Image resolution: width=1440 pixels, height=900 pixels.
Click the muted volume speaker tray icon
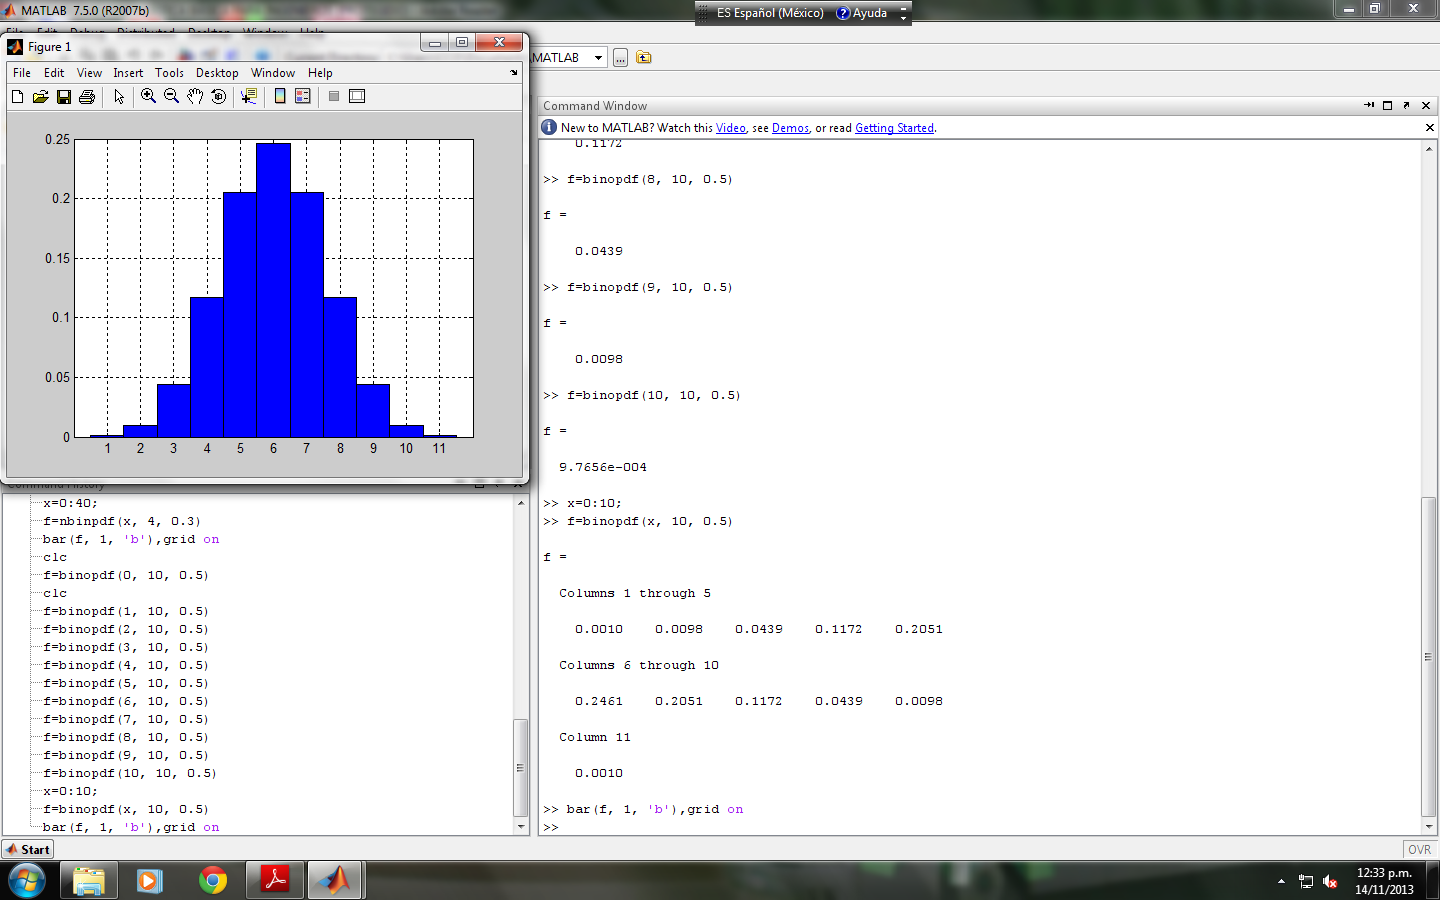1330,881
